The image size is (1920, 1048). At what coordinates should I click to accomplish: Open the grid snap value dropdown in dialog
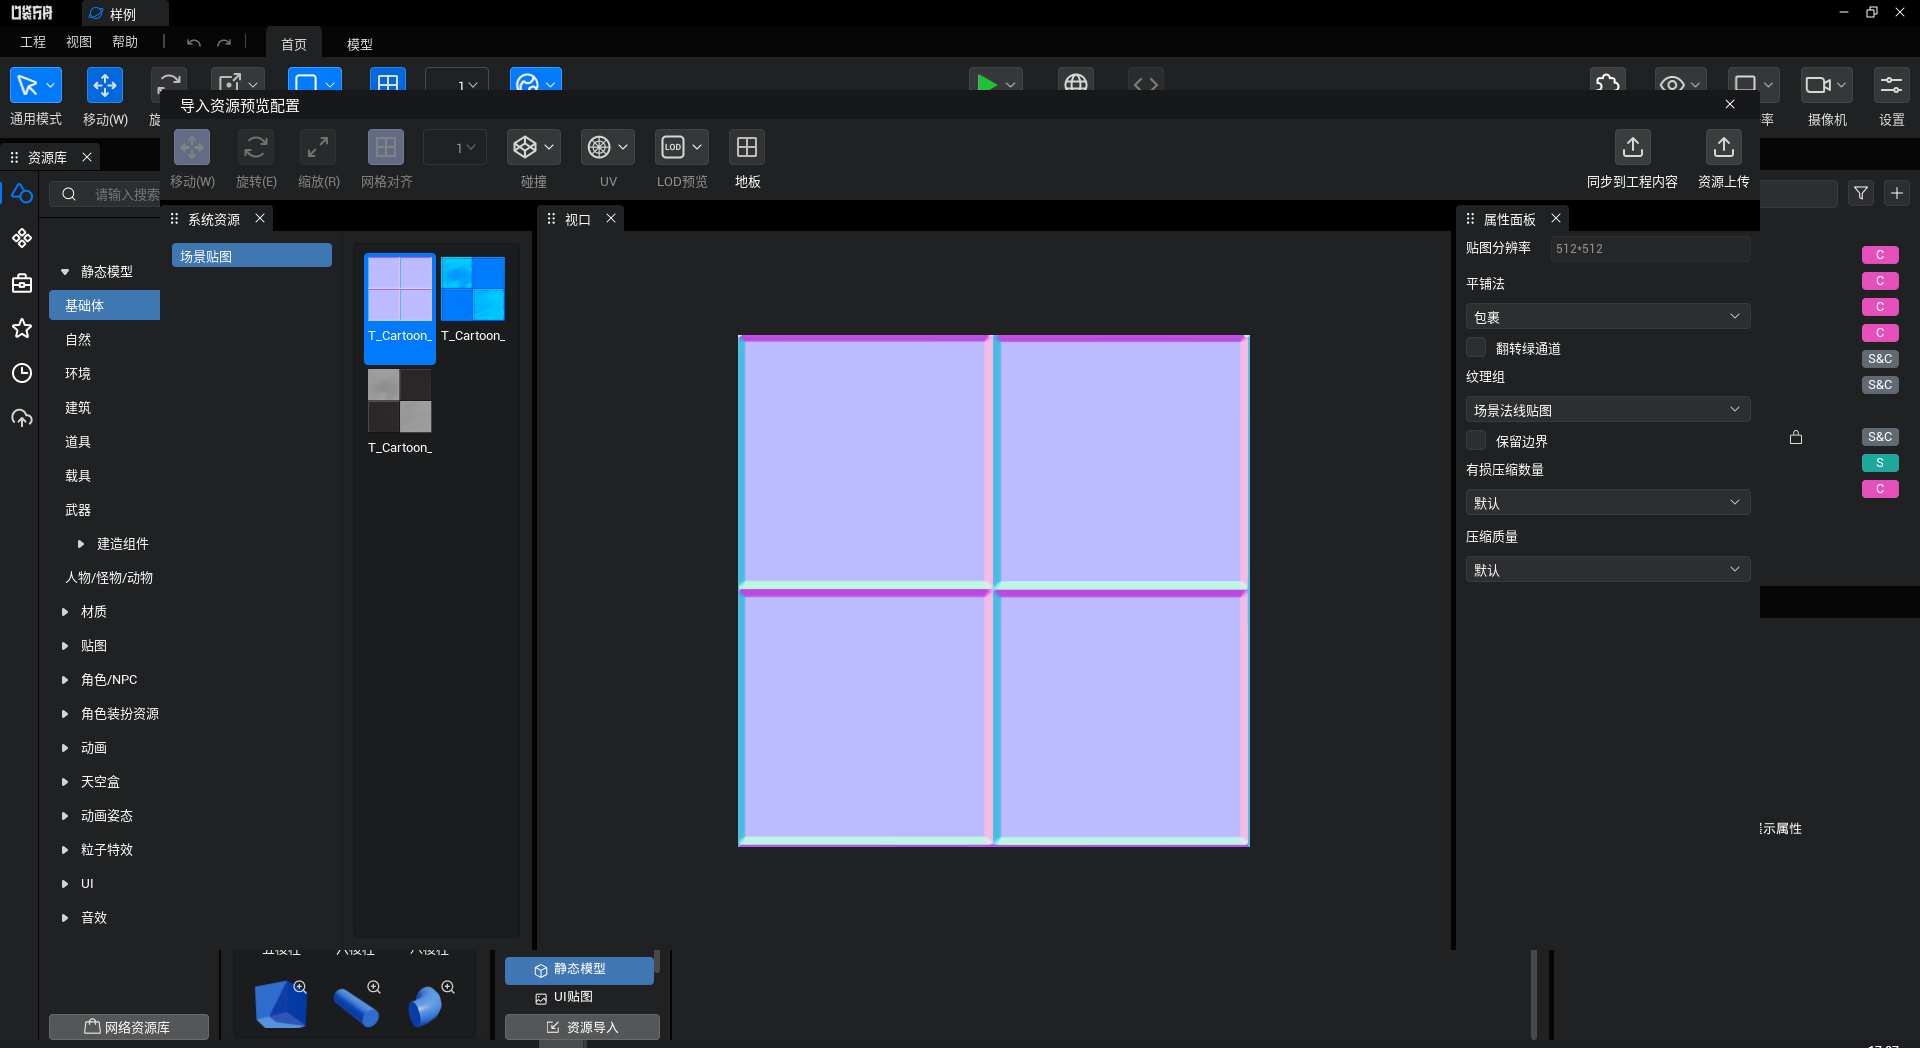456,147
